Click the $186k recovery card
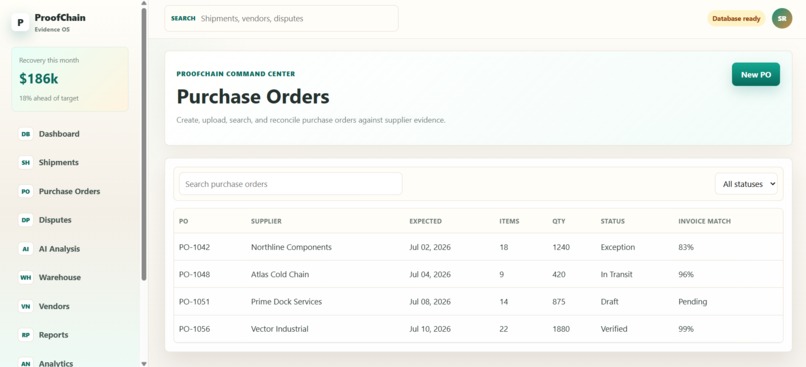 coord(70,79)
